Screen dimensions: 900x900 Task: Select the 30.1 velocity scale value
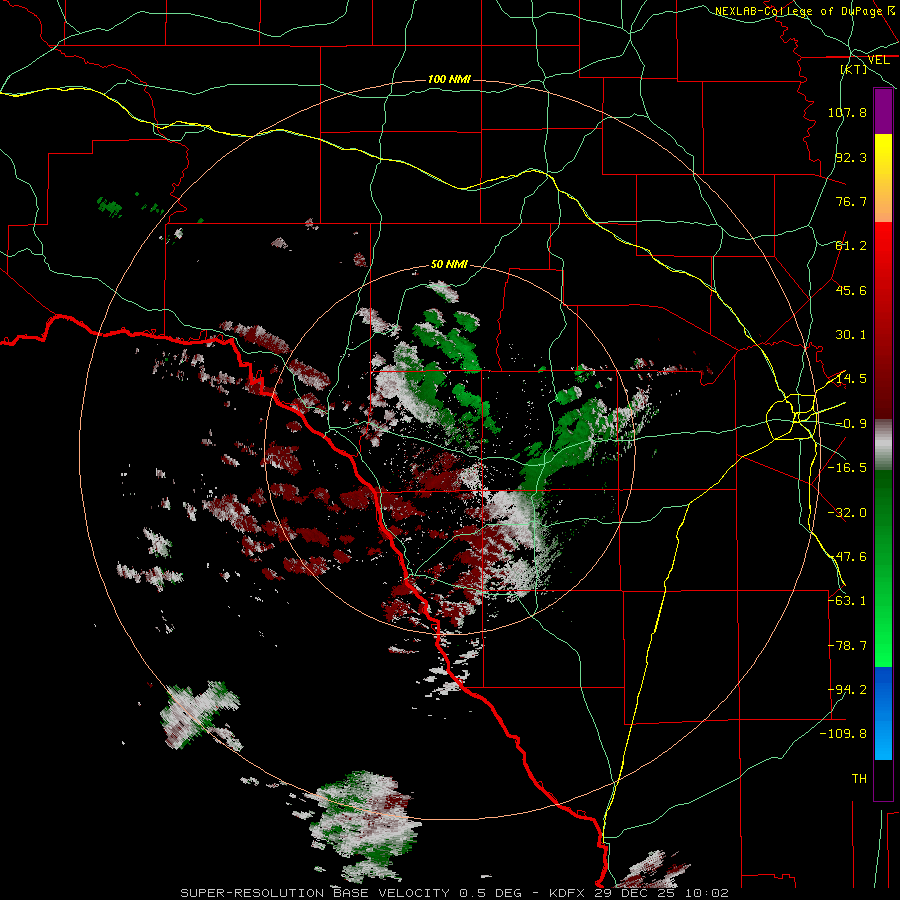coord(851,335)
